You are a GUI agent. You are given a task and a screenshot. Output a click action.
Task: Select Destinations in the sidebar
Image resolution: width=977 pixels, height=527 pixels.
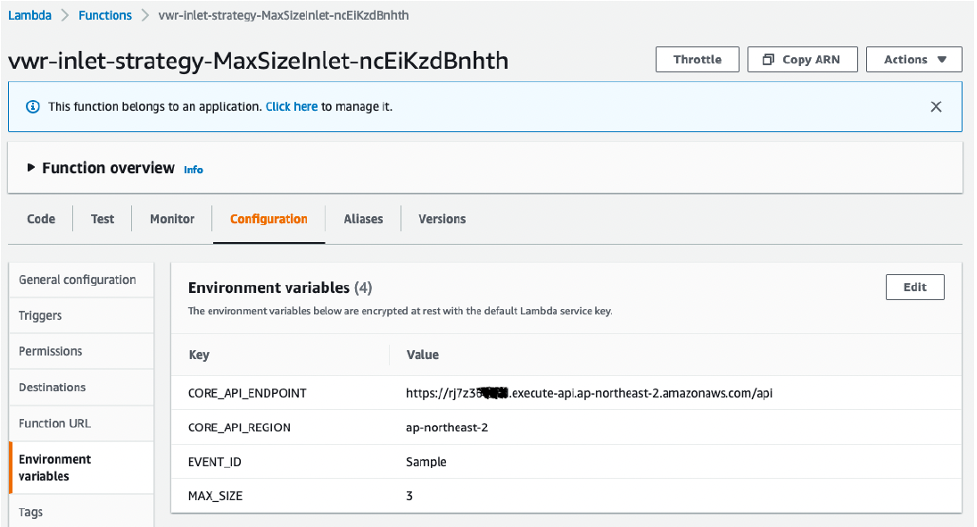(x=81, y=387)
